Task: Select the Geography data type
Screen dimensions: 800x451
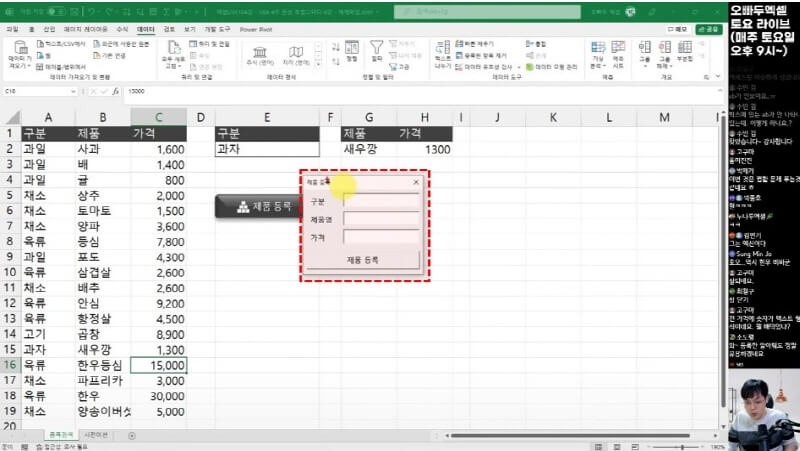Action: [296, 56]
